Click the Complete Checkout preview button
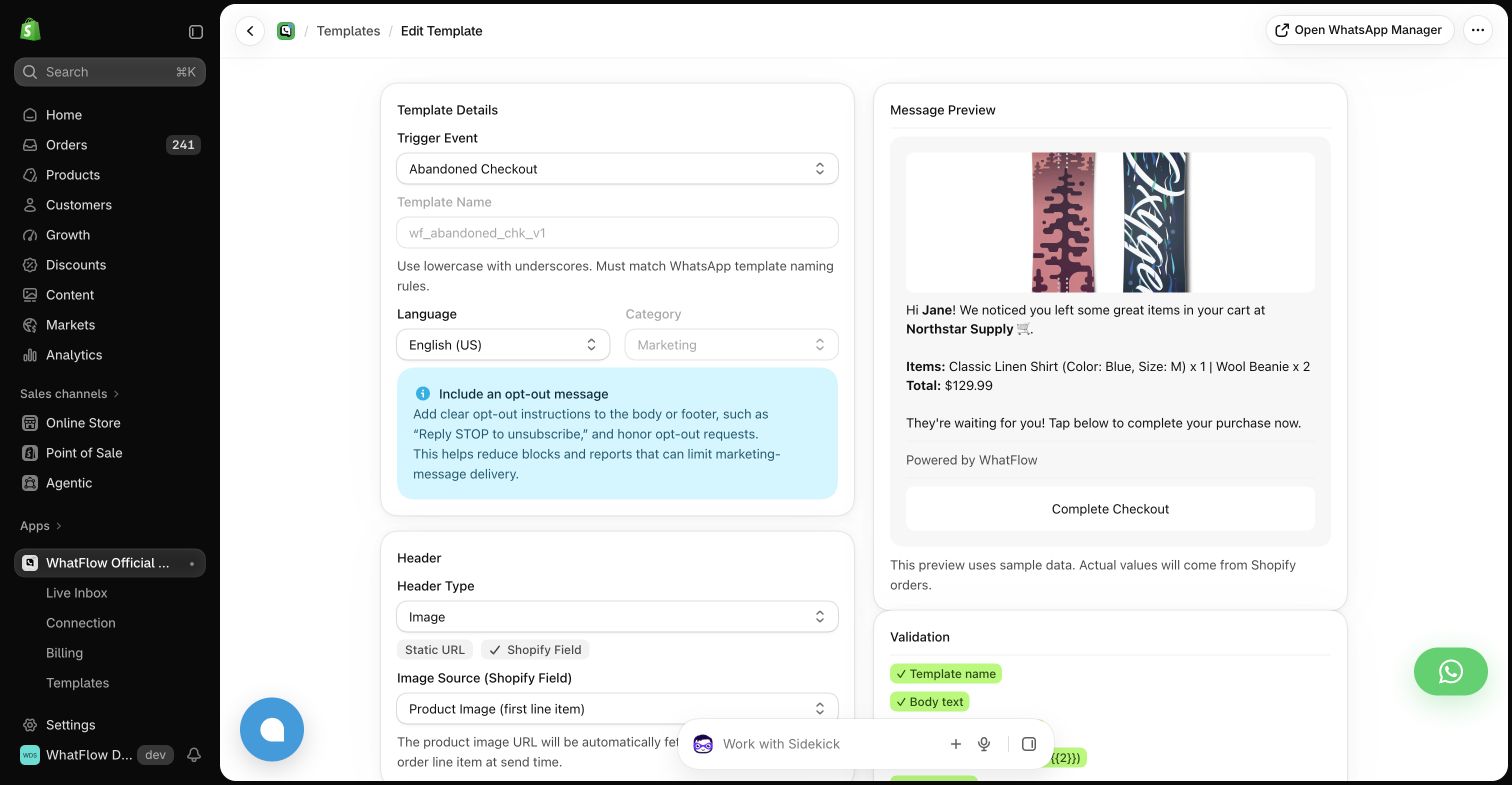 click(1110, 509)
